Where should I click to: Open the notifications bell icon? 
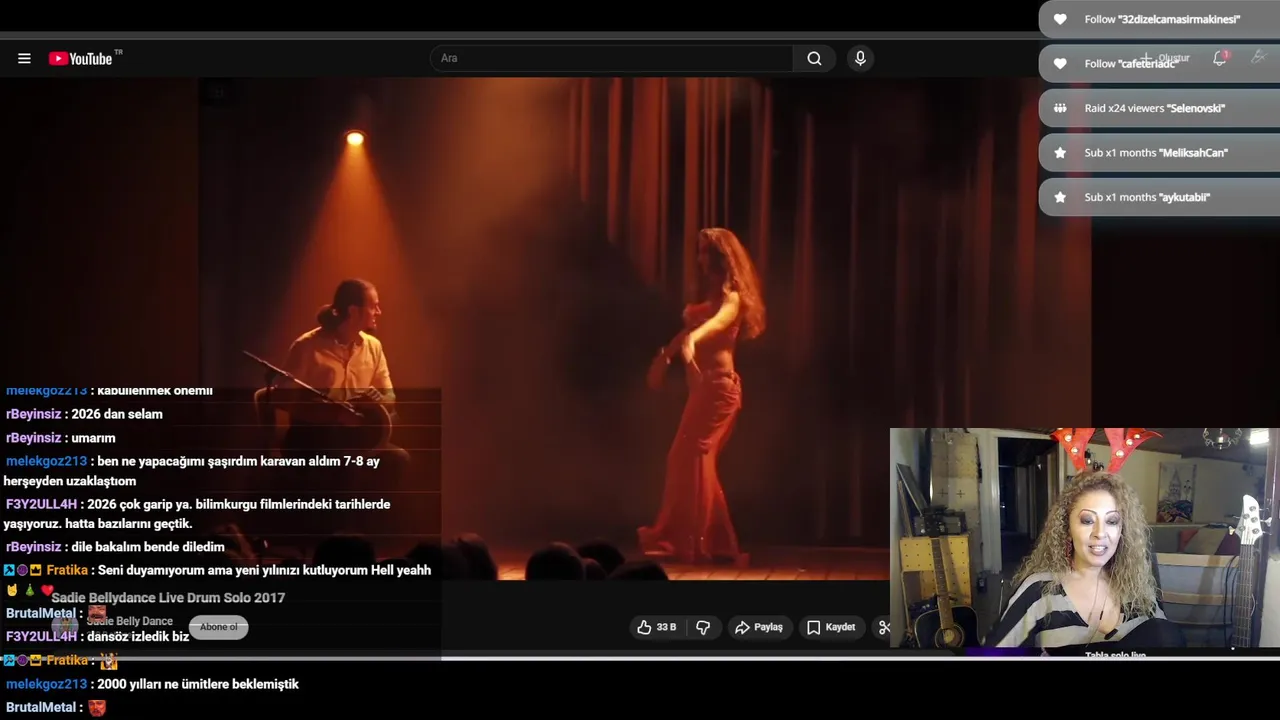point(1219,58)
